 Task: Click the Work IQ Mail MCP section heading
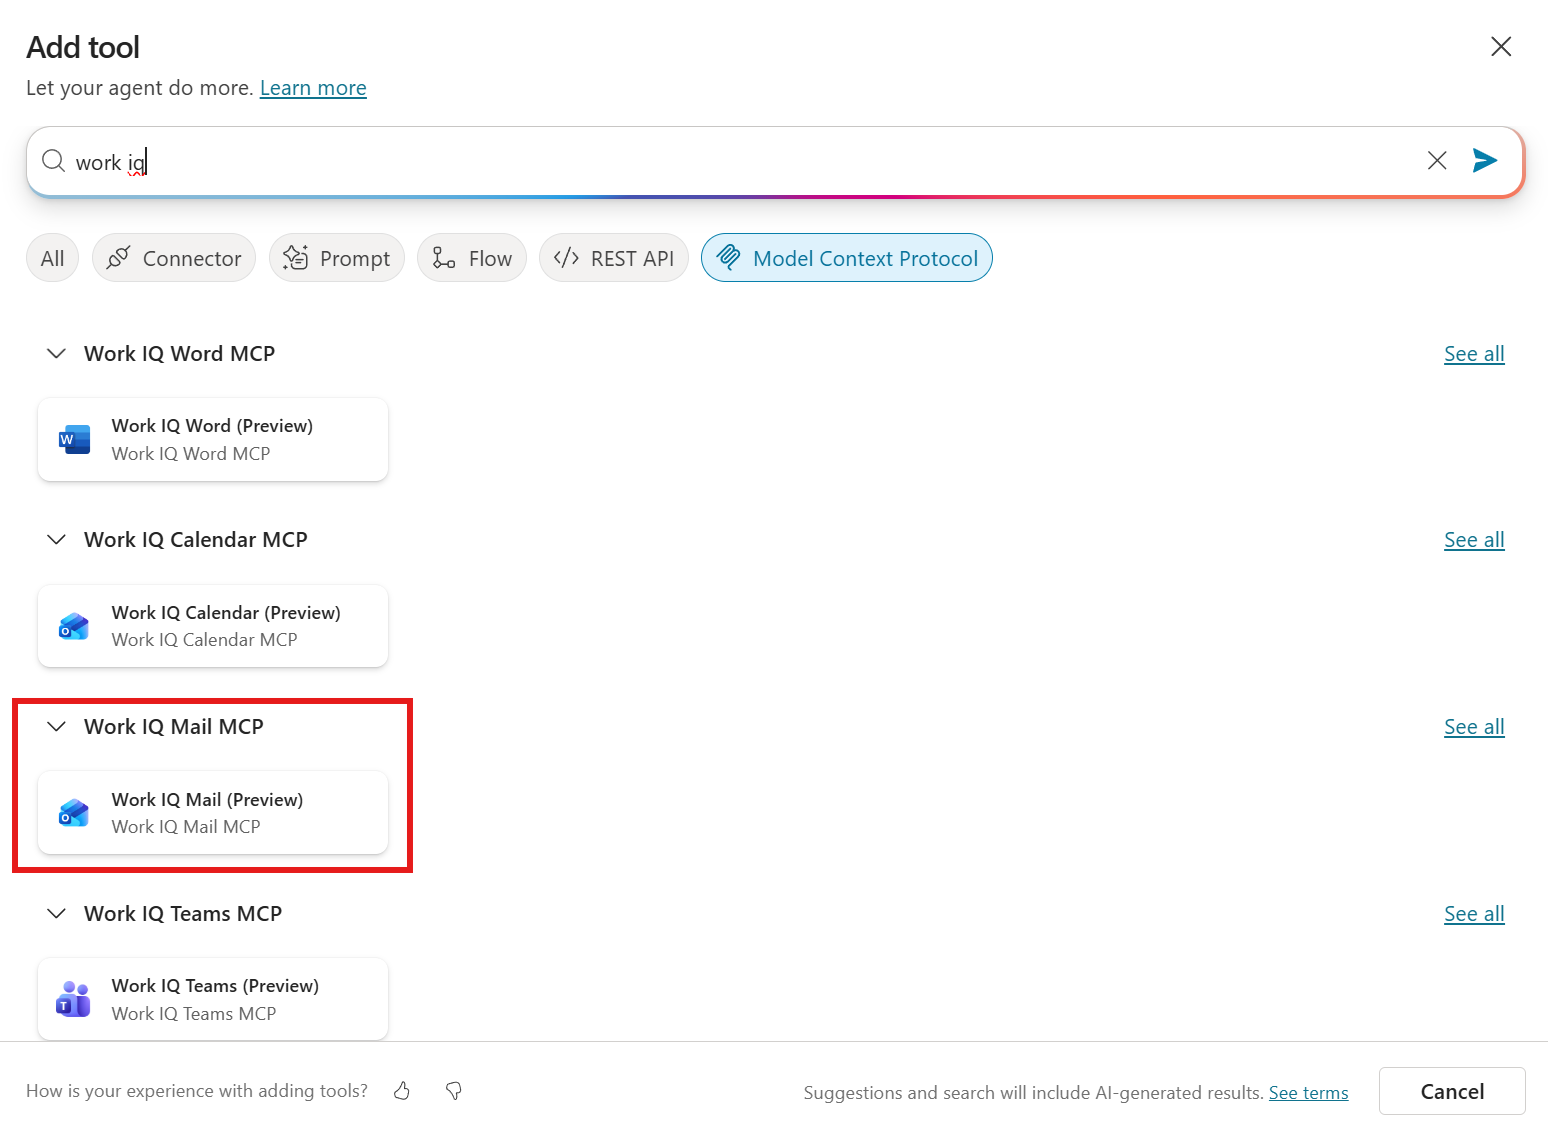pos(174,727)
